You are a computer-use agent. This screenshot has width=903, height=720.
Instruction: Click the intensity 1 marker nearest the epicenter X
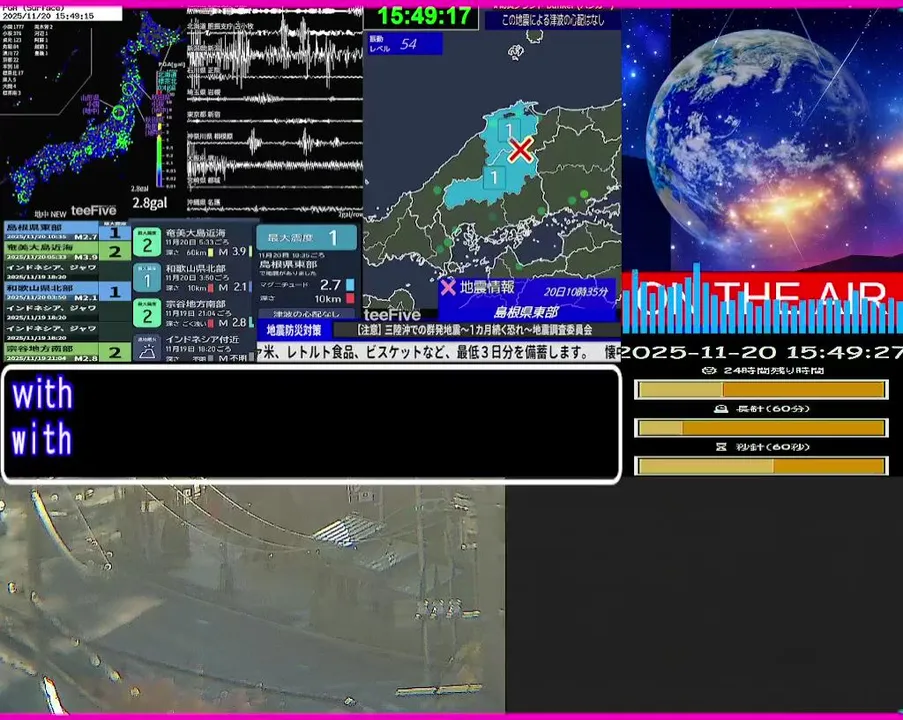(x=509, y=130)
